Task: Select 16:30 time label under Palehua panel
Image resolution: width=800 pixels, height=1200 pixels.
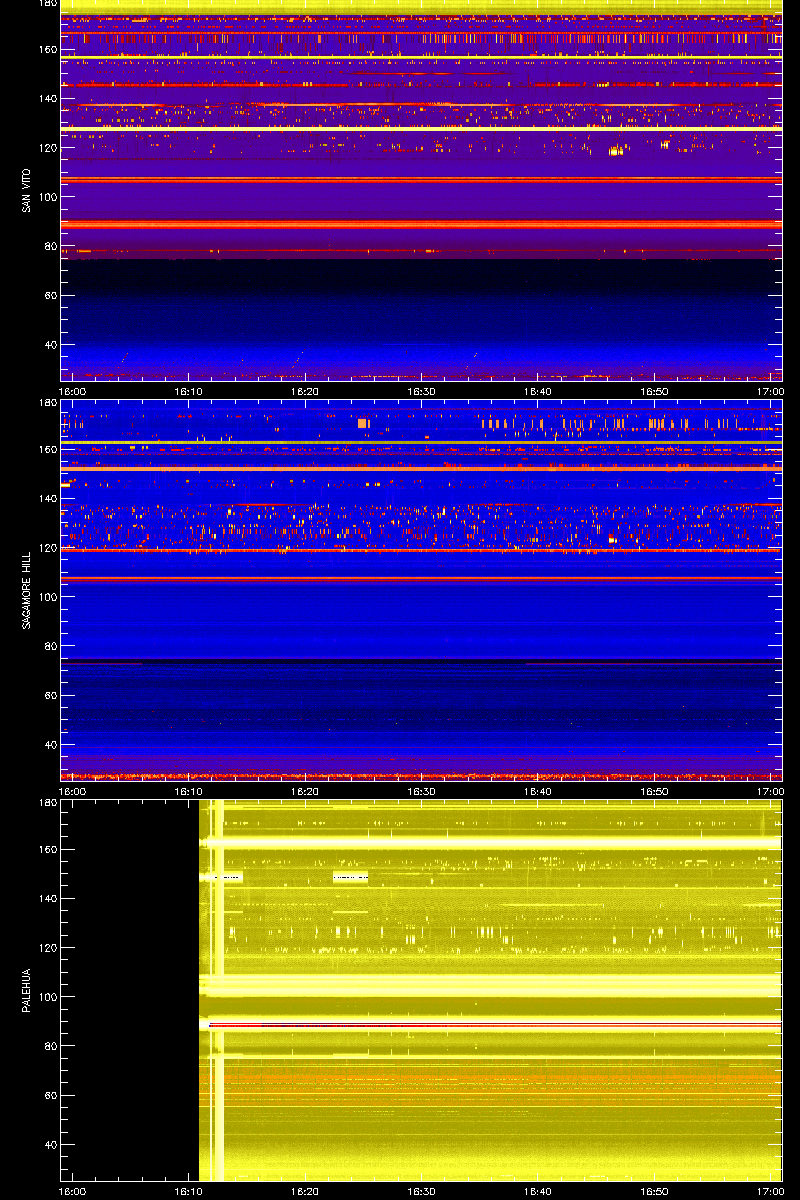Action: (422, 1192)
